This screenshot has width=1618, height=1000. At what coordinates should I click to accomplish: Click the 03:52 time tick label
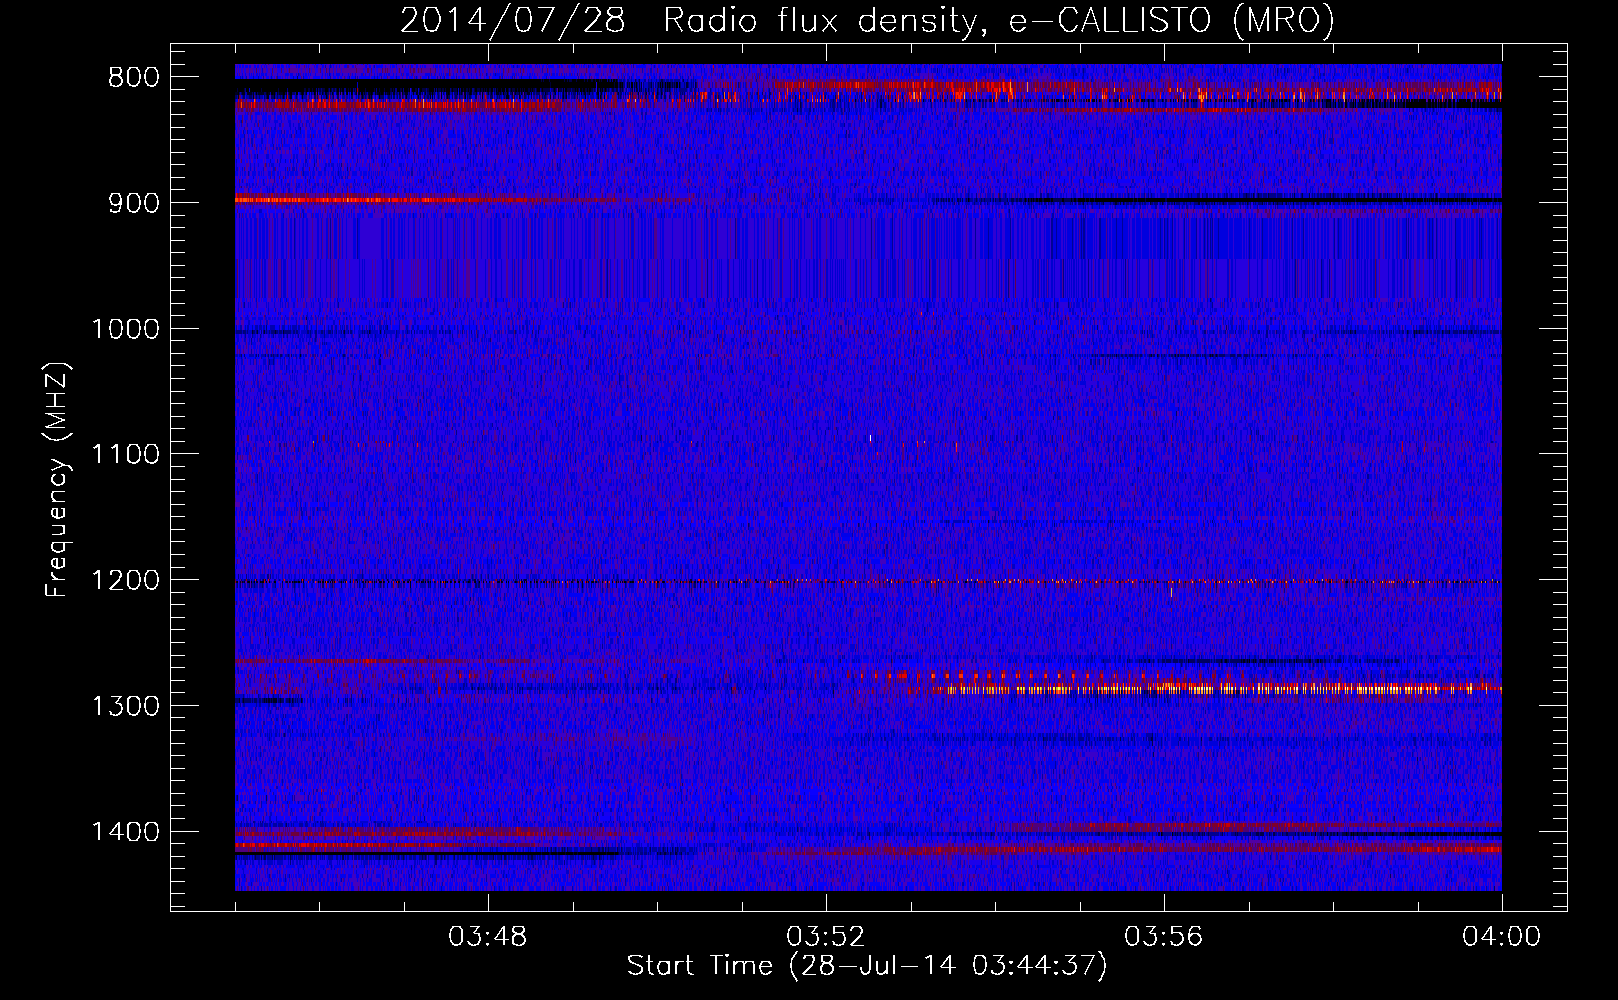pyautogui.click(x=826, y=937)
